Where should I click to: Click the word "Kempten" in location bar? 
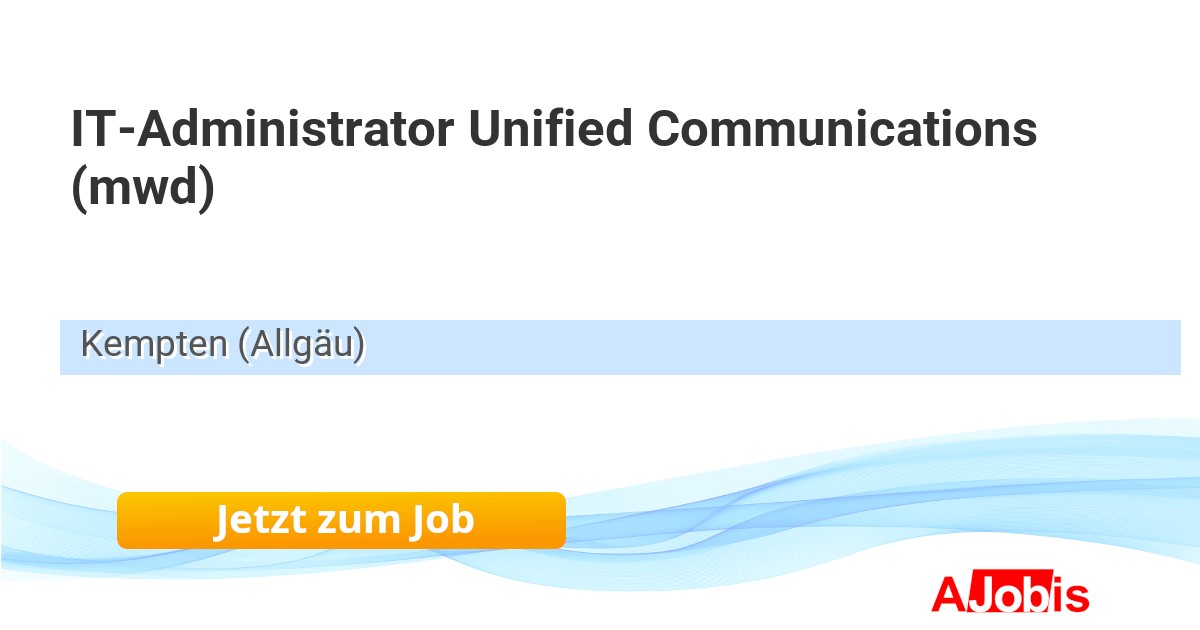pos(154,345)
